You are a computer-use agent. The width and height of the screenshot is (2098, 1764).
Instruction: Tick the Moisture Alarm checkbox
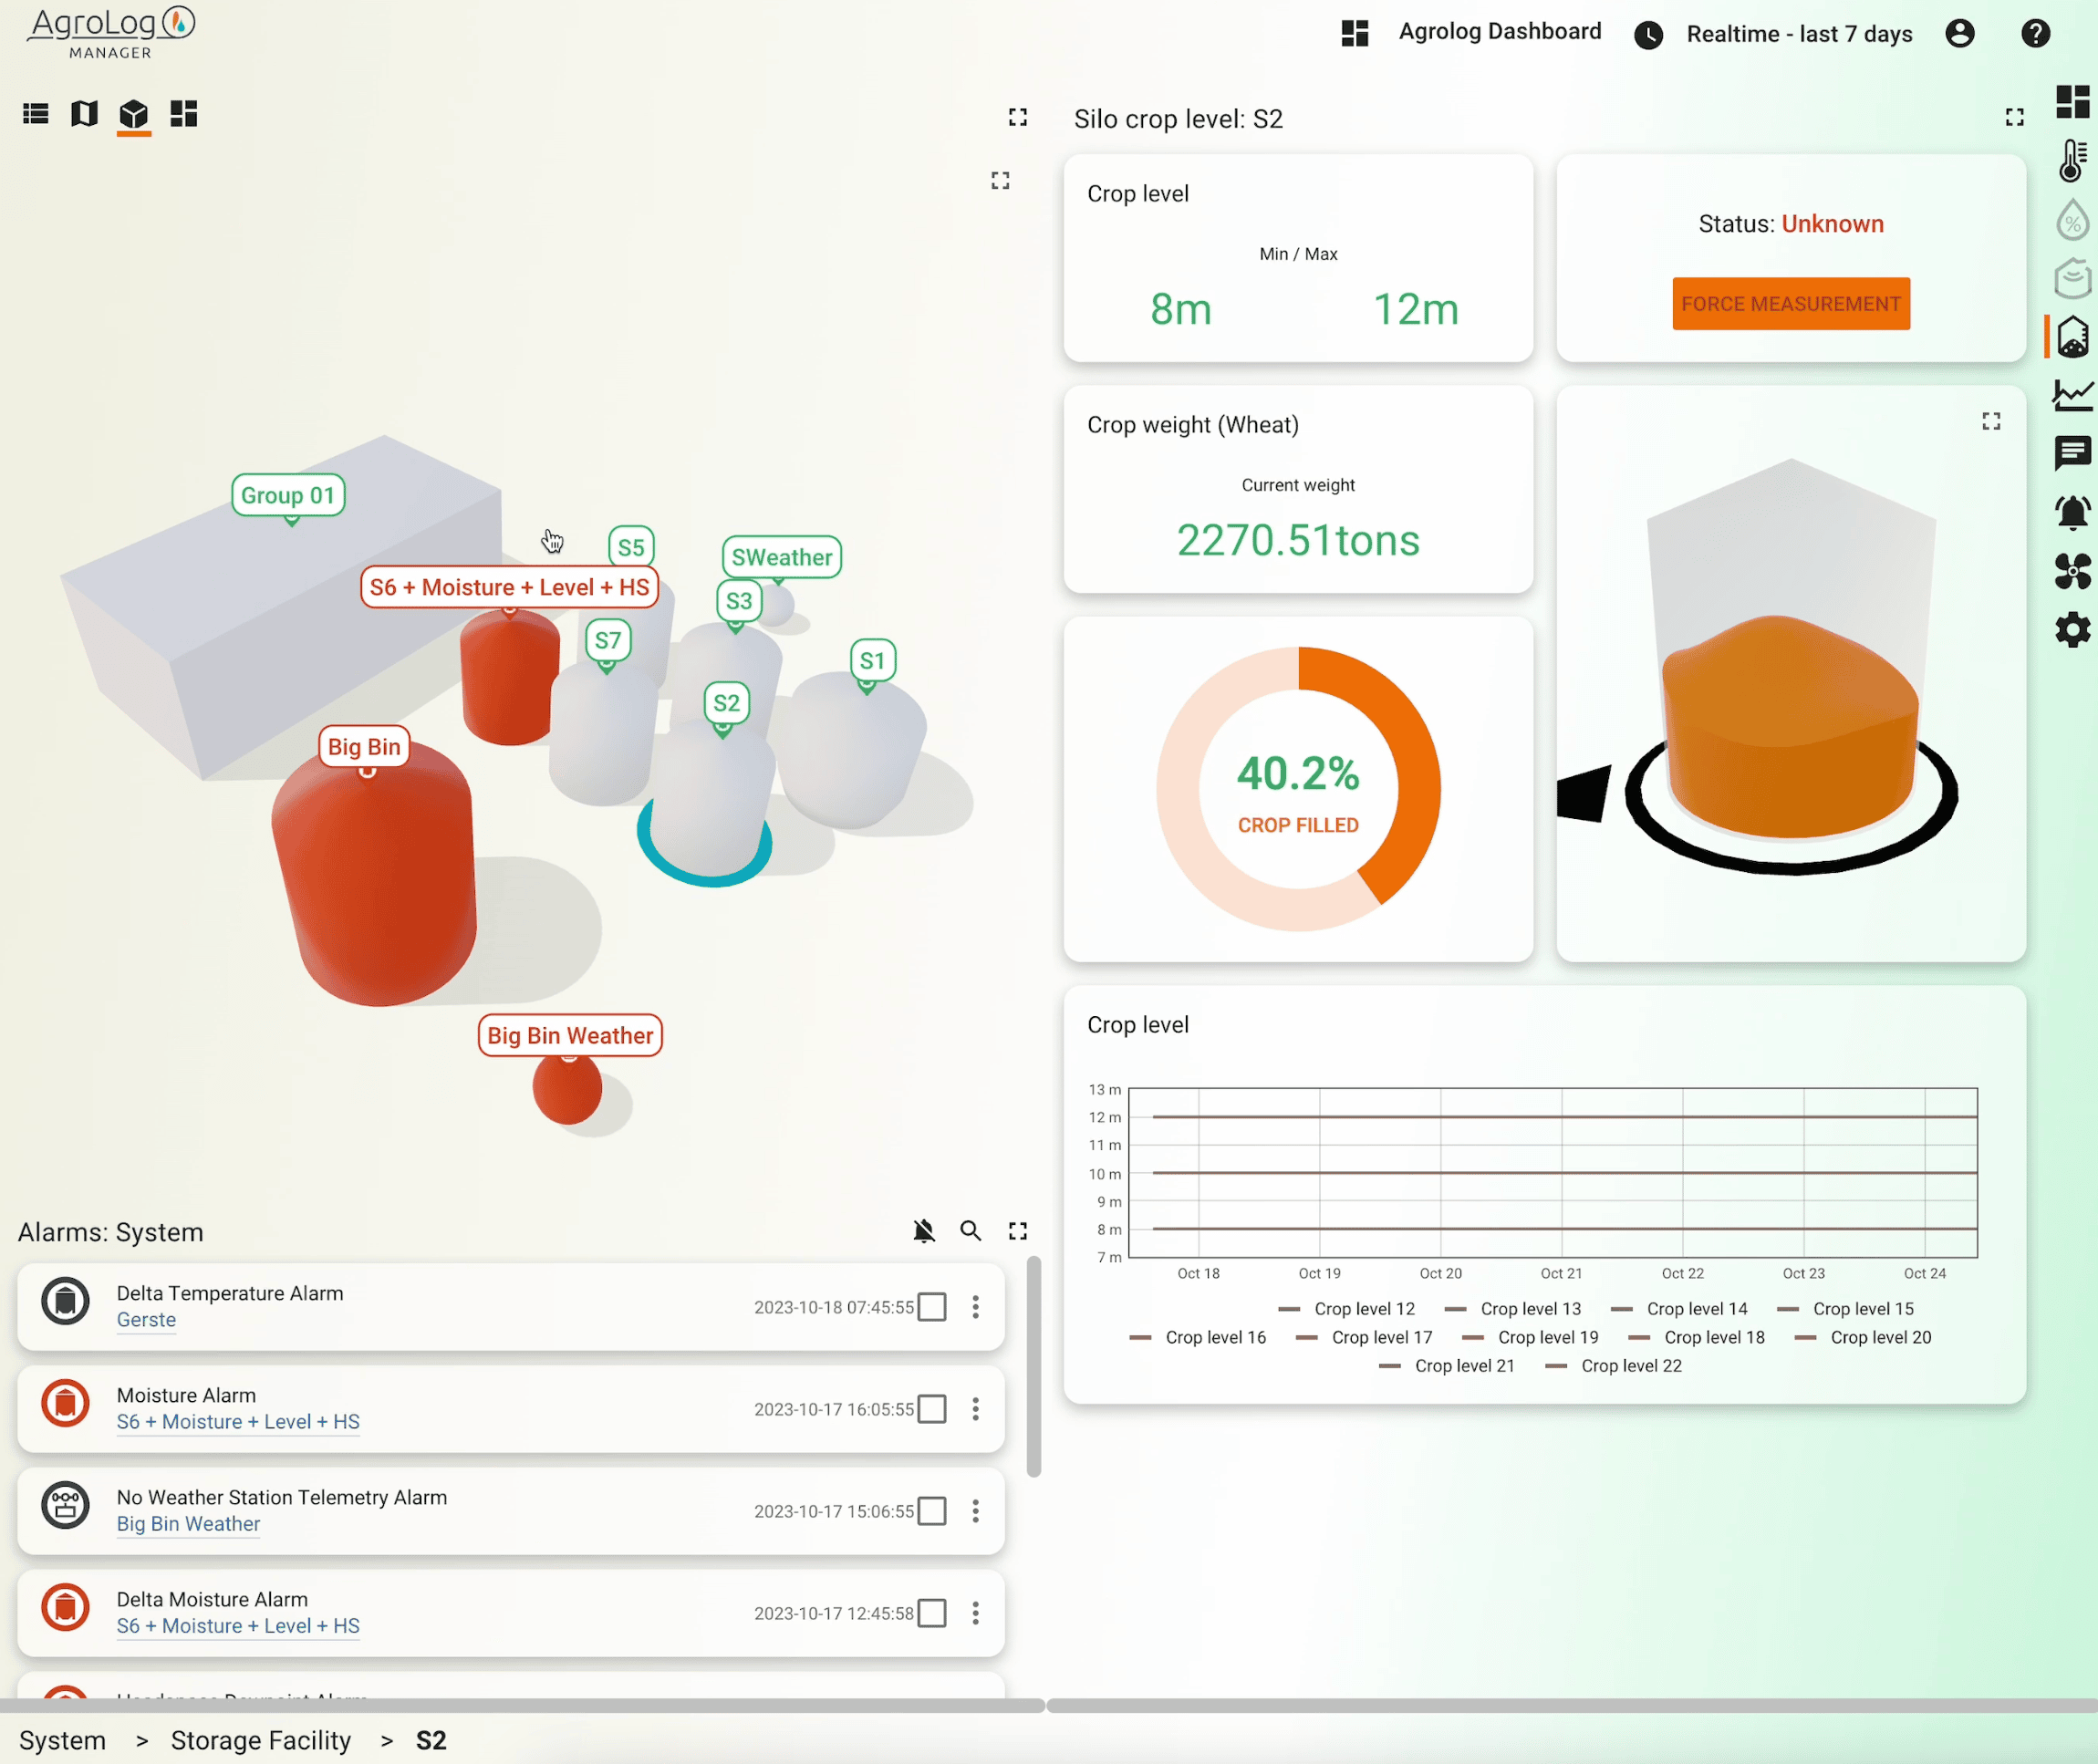click(932, 1409)
